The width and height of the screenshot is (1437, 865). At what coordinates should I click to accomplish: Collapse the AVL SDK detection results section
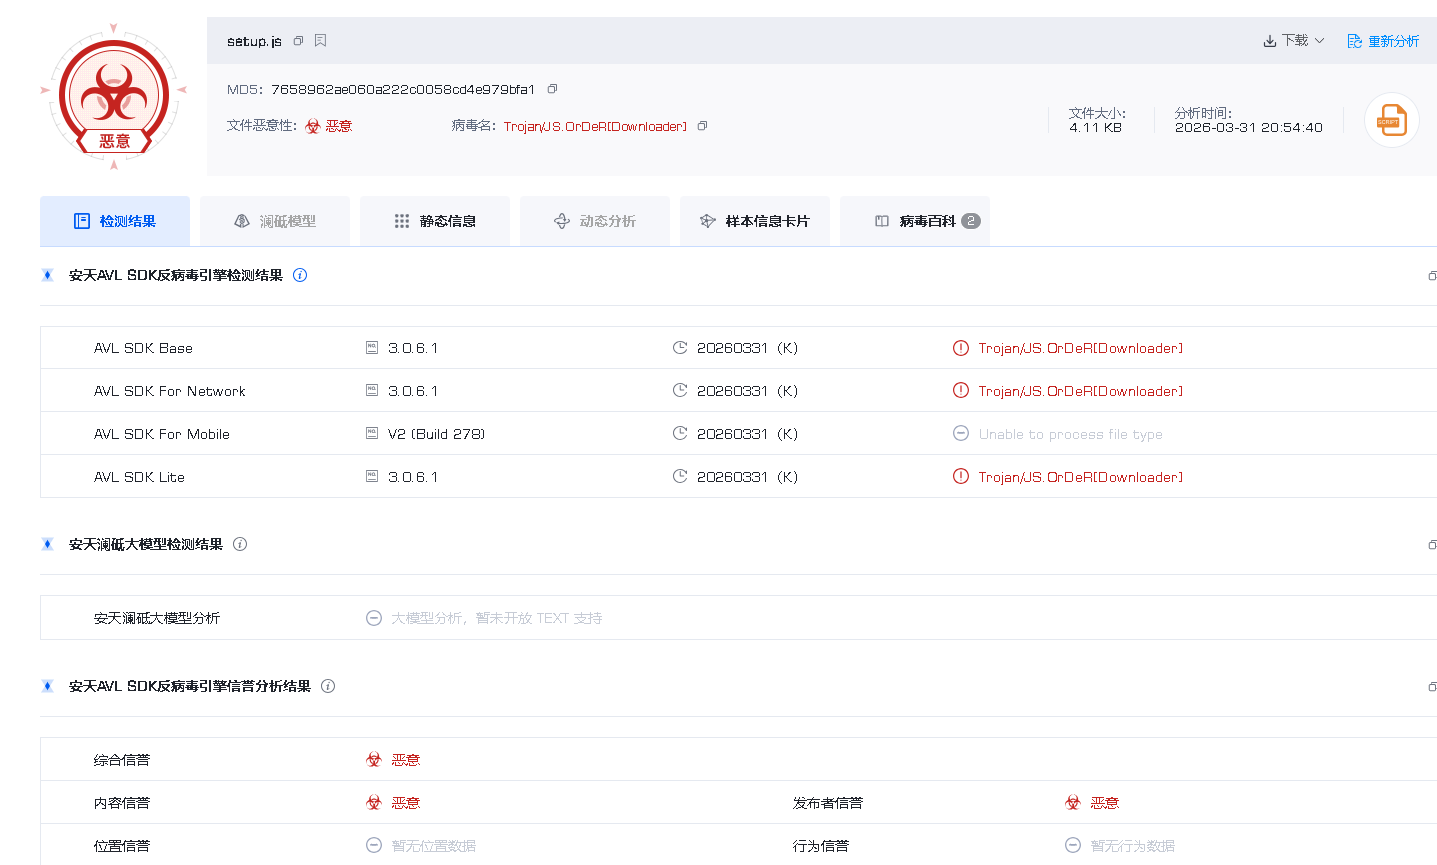[x=1432, y=276]
